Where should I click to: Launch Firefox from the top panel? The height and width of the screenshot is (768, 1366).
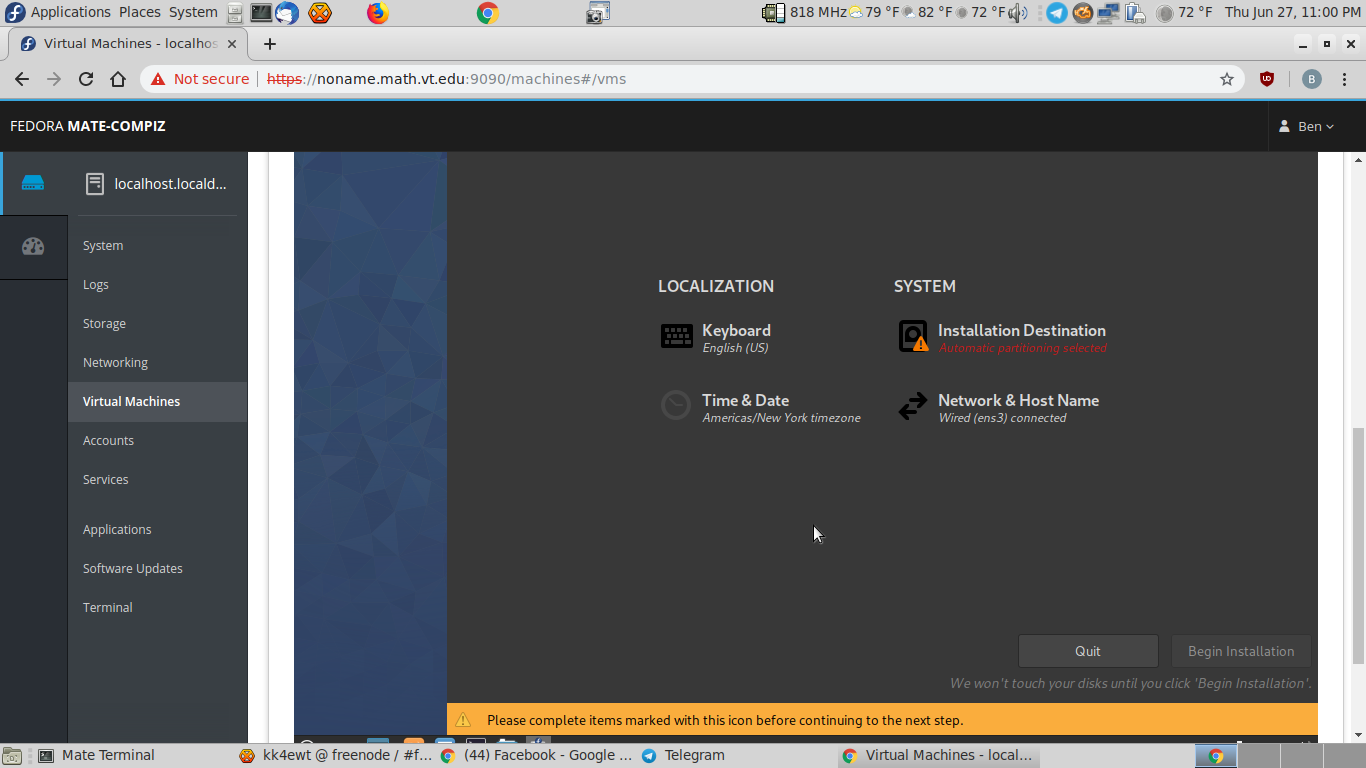point(377,13)
